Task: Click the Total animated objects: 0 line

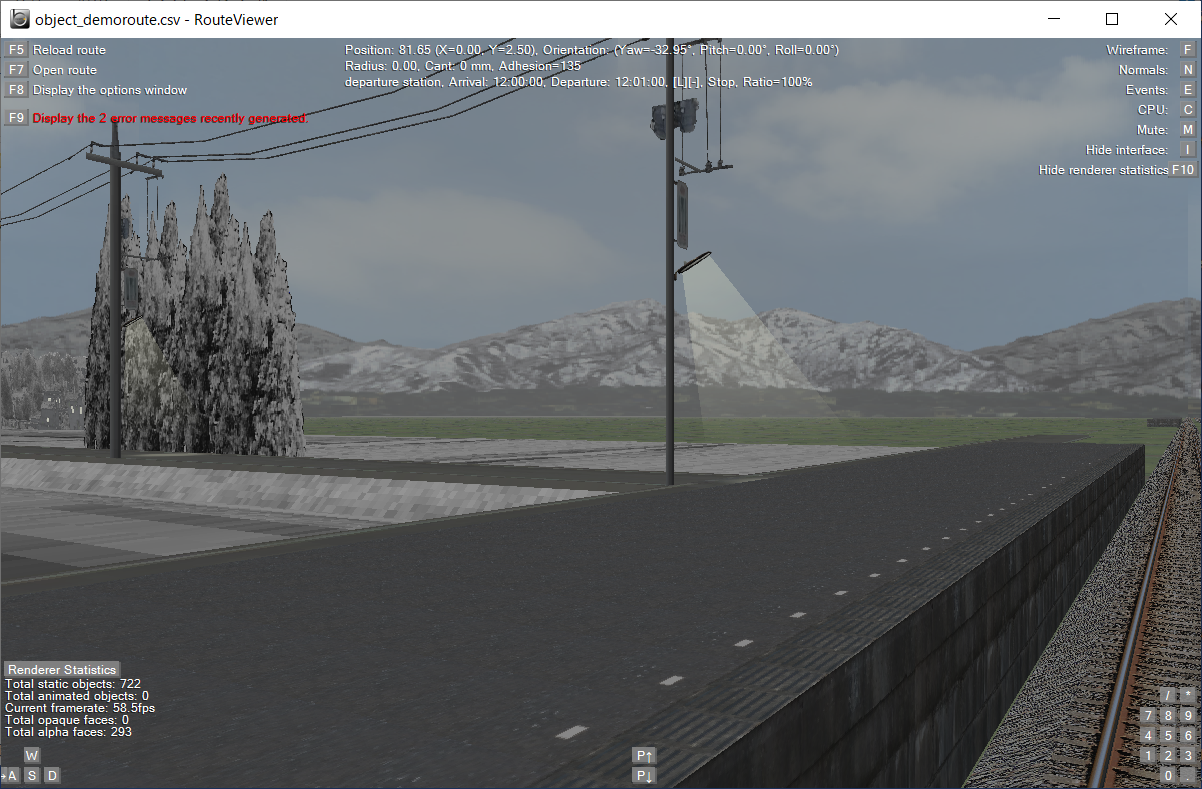Action: 77,696
